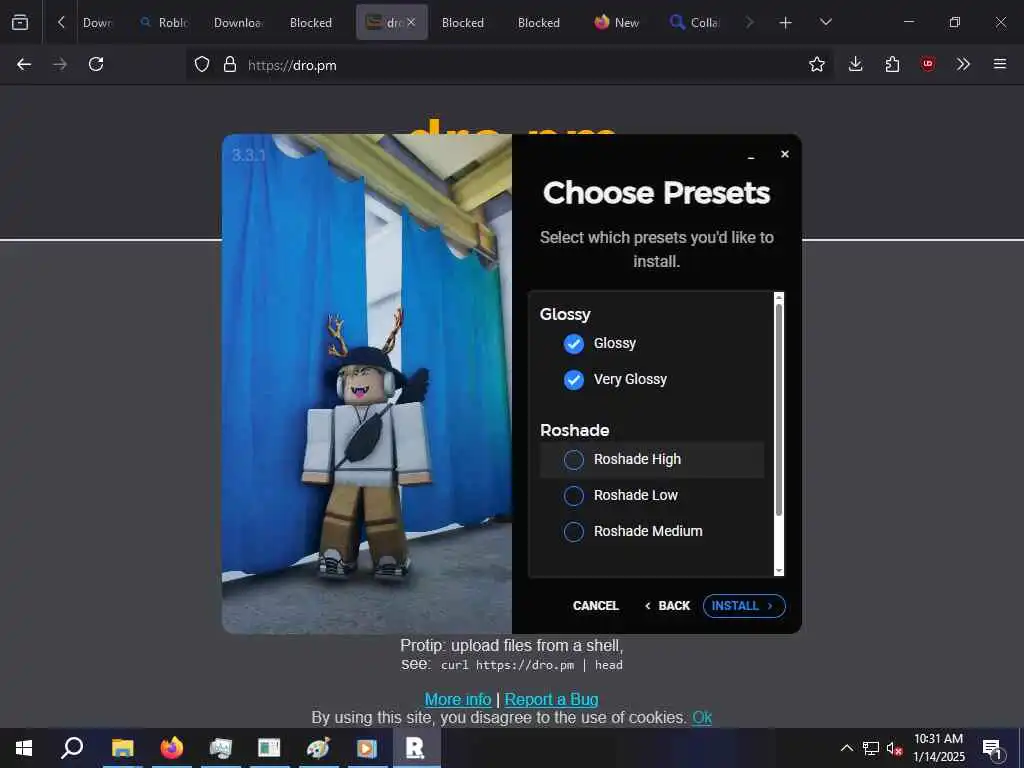Open the More info link
The height and width of the screenshot is (768, 1024).
(x=458, y=699)
